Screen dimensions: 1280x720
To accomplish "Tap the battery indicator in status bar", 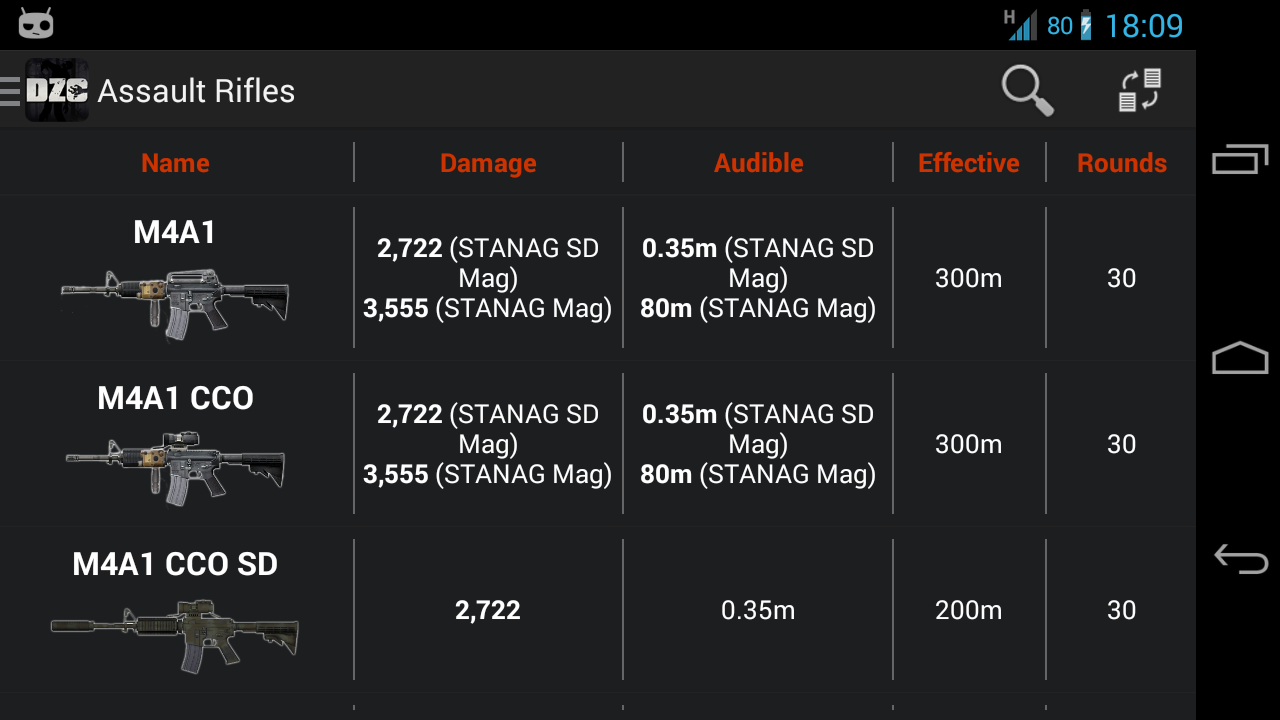I will tap(1086, 25).
